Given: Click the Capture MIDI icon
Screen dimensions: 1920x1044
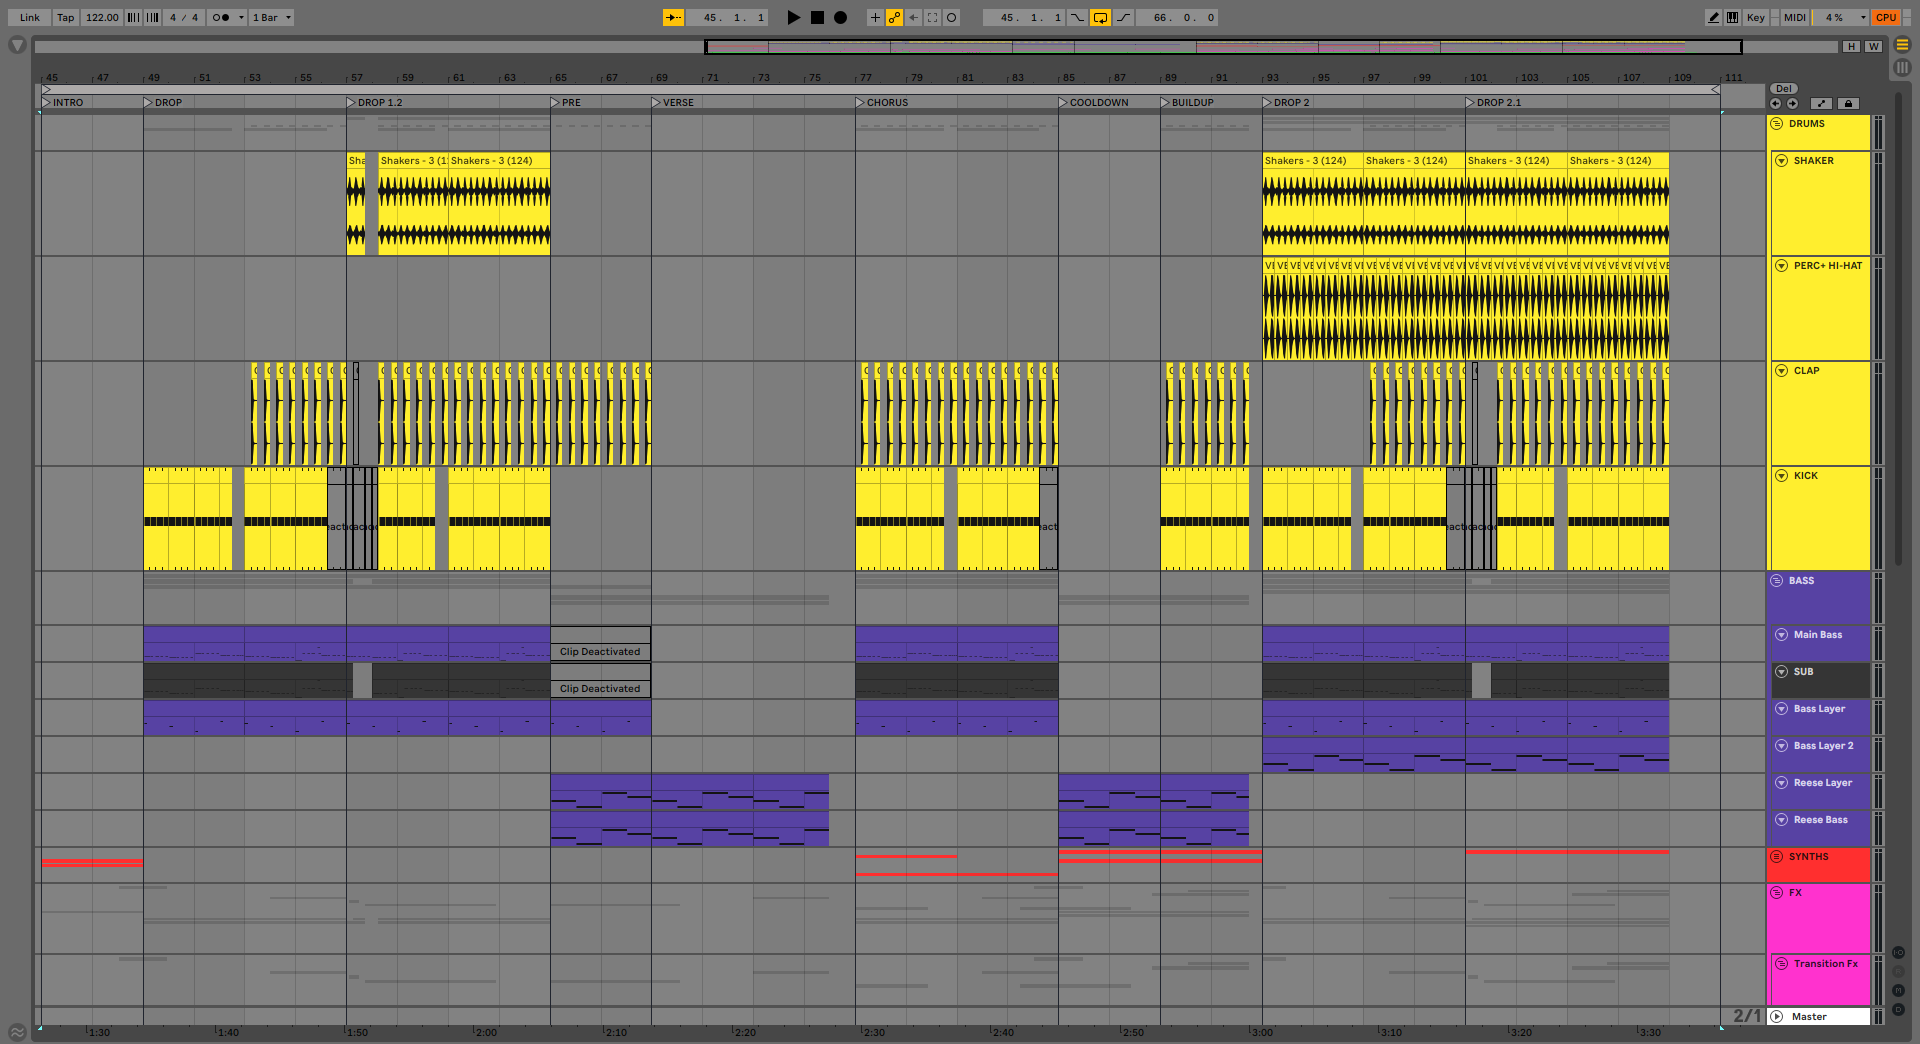Looking at the screenshot, I should (932, 17).
